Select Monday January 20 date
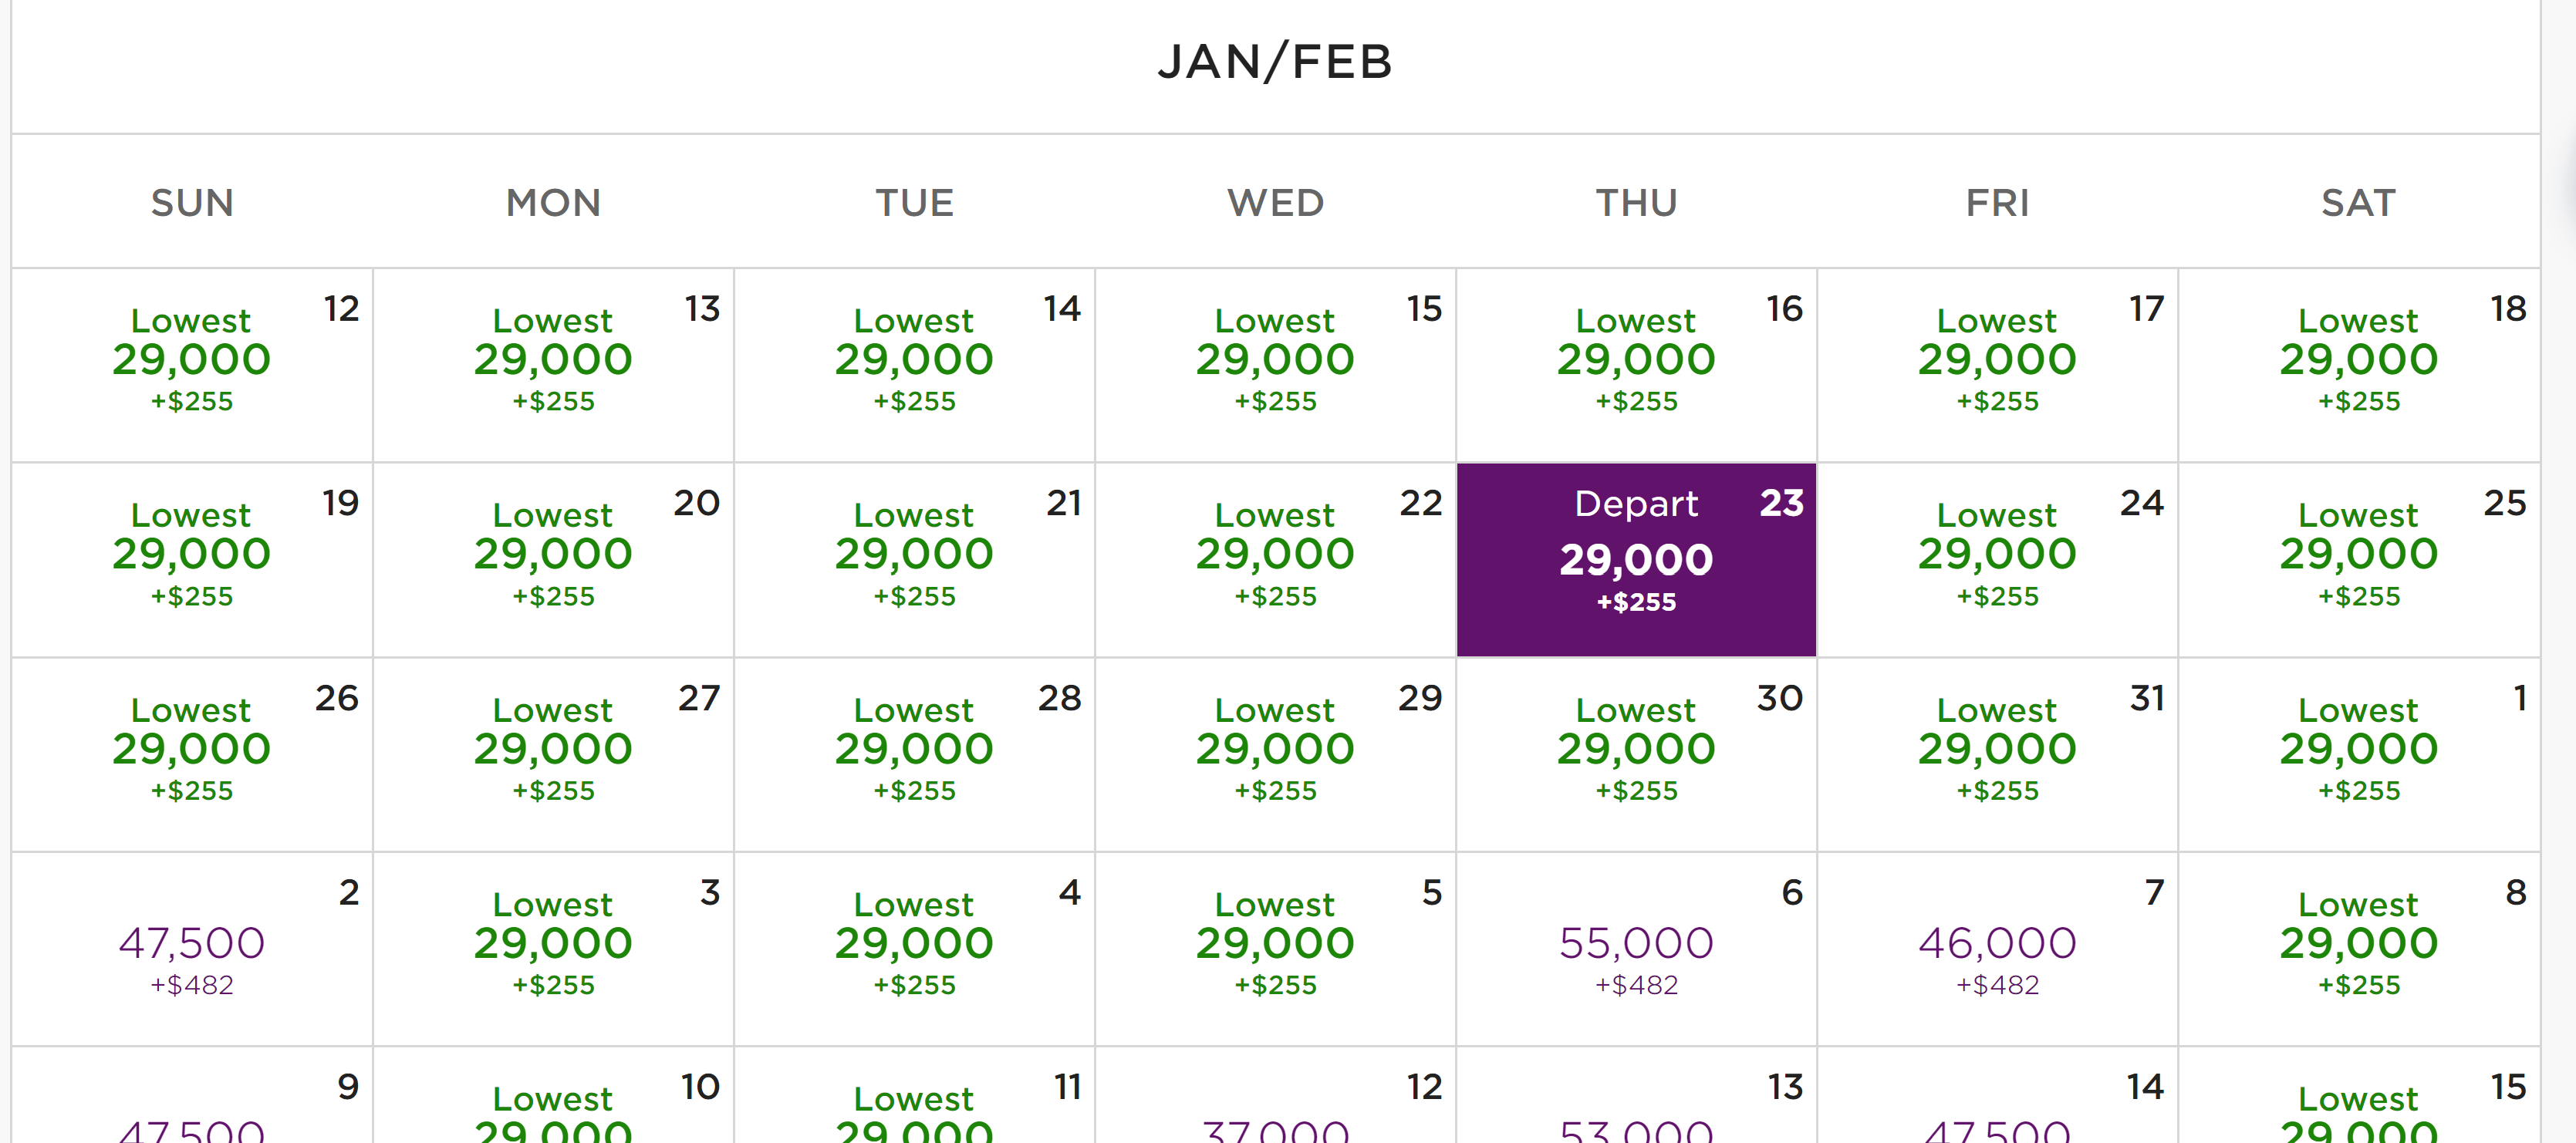Viewport: 2576px width, 1143px height. pos(553,555)
